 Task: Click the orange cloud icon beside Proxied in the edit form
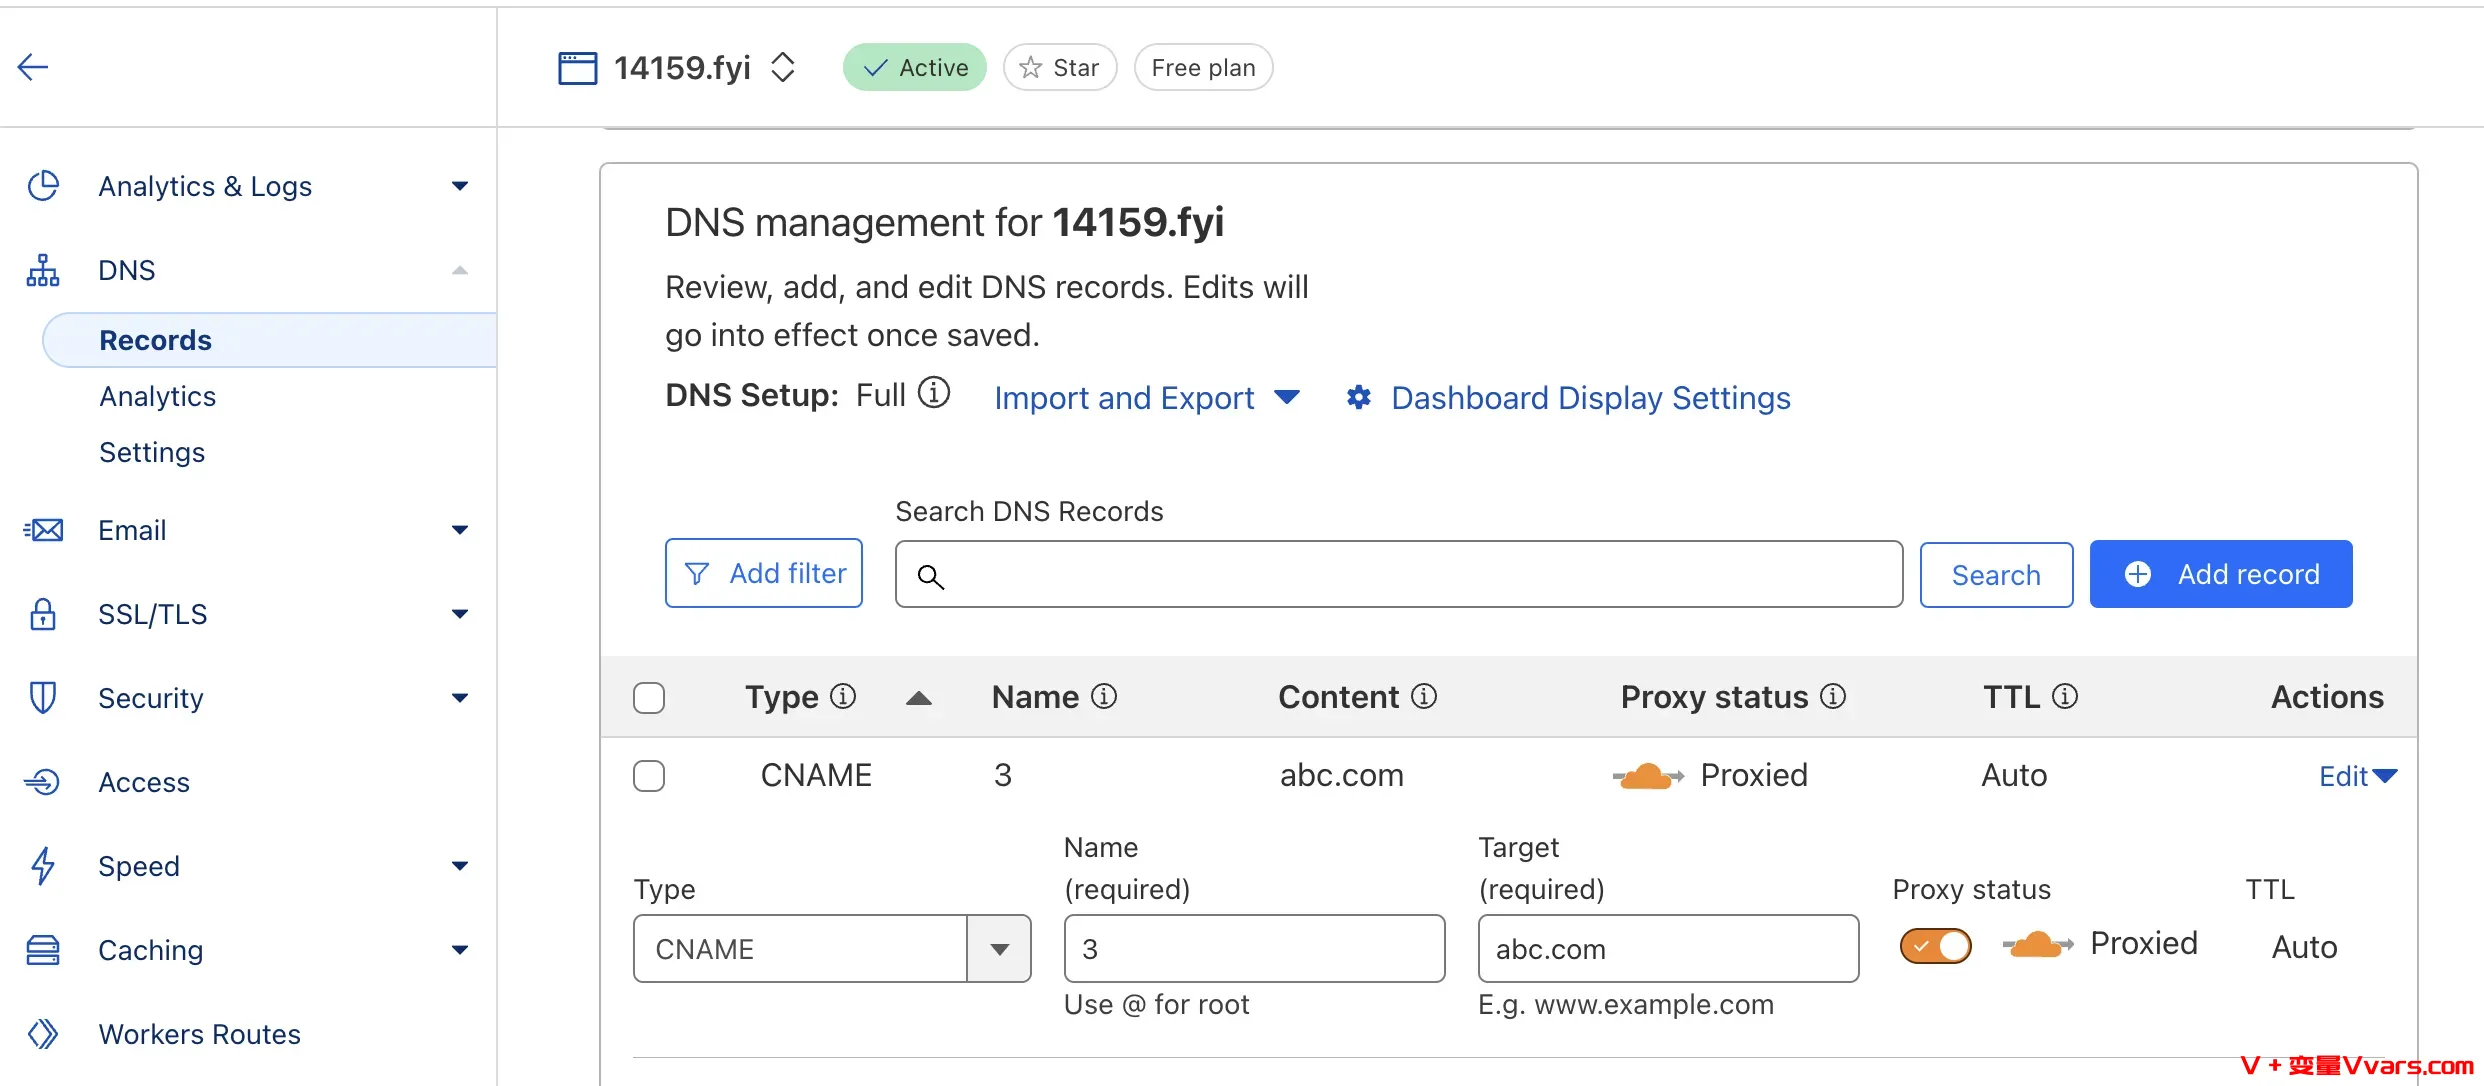[2038, 944]
